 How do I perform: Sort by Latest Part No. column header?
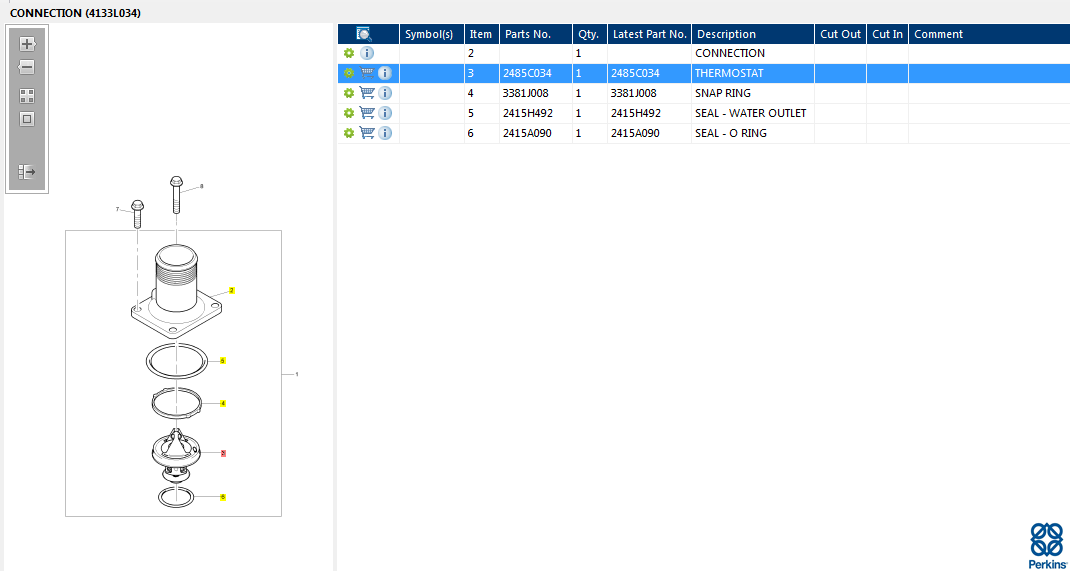pyautogui.click(x=649, y=34)
